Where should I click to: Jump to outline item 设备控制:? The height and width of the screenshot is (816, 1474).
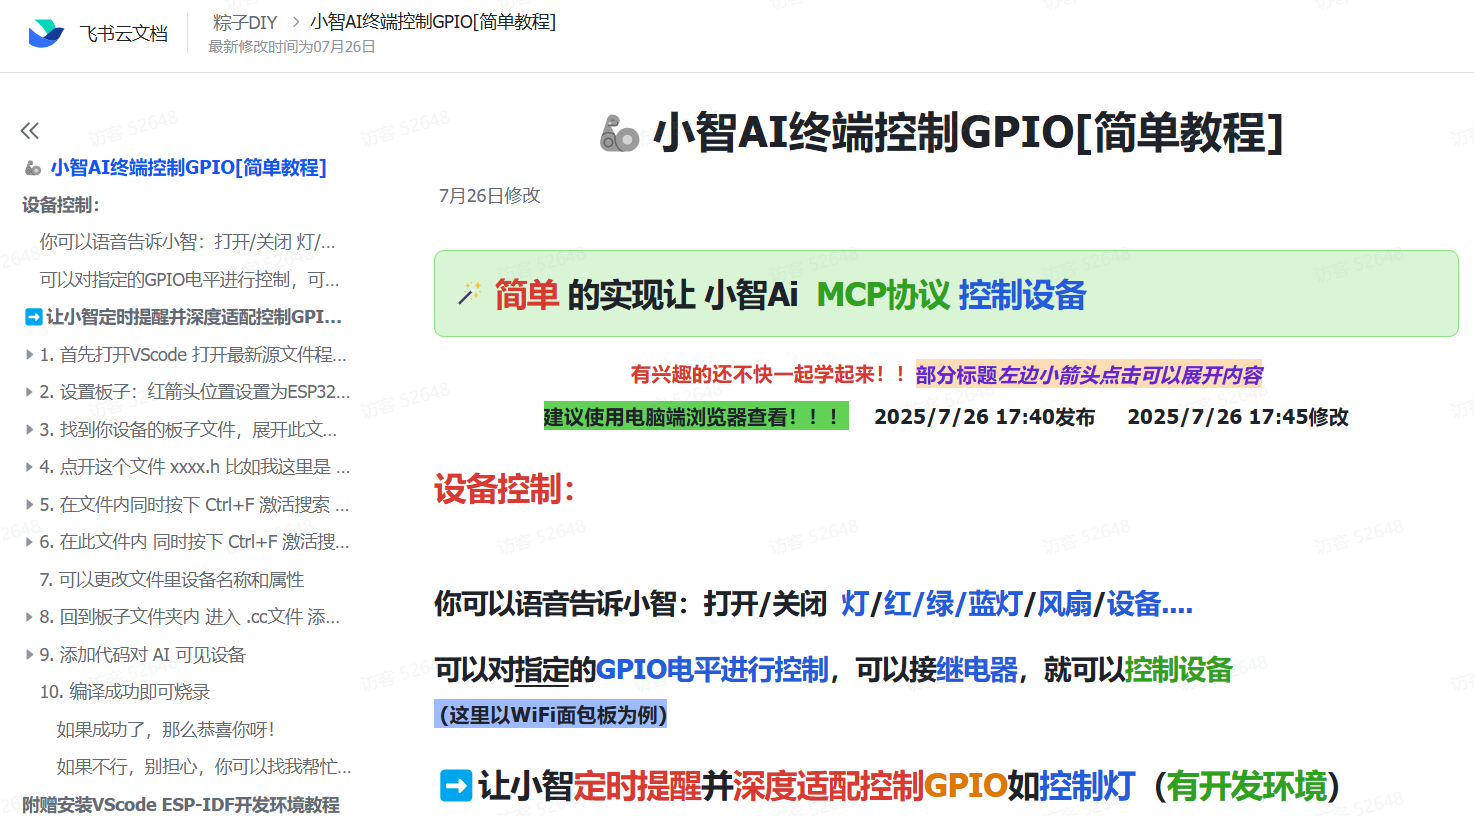(61, 205)
